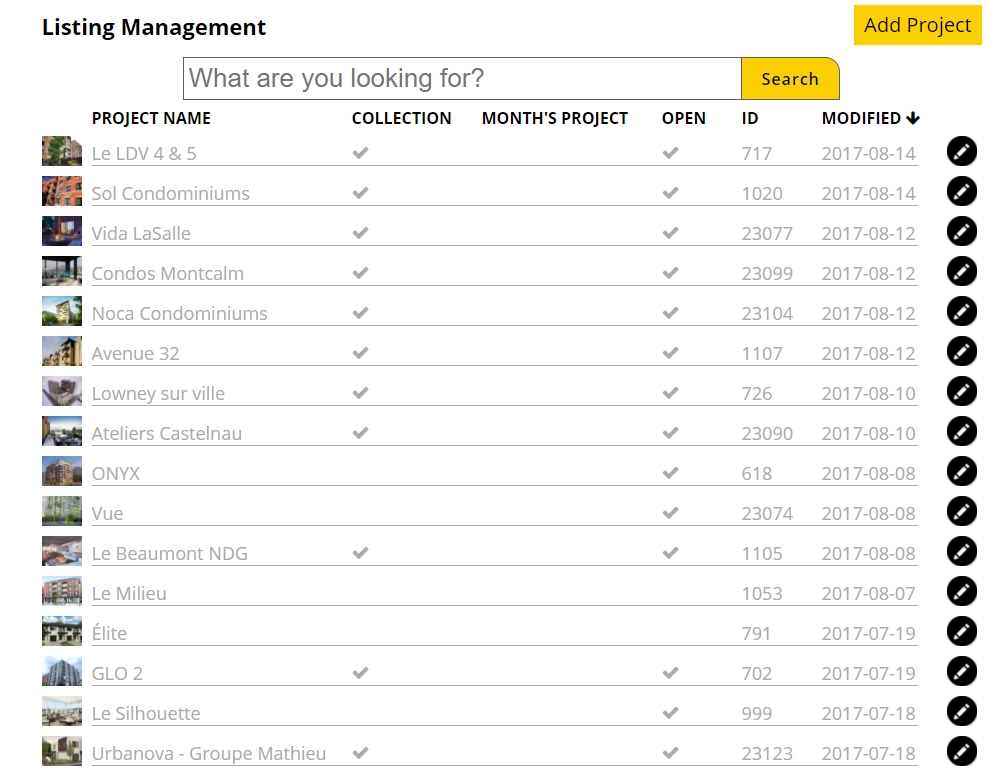This screenshot has width=997, height=770.
Task: Click the Avenue 32 project thumbnail
Action: coord(62,352)
